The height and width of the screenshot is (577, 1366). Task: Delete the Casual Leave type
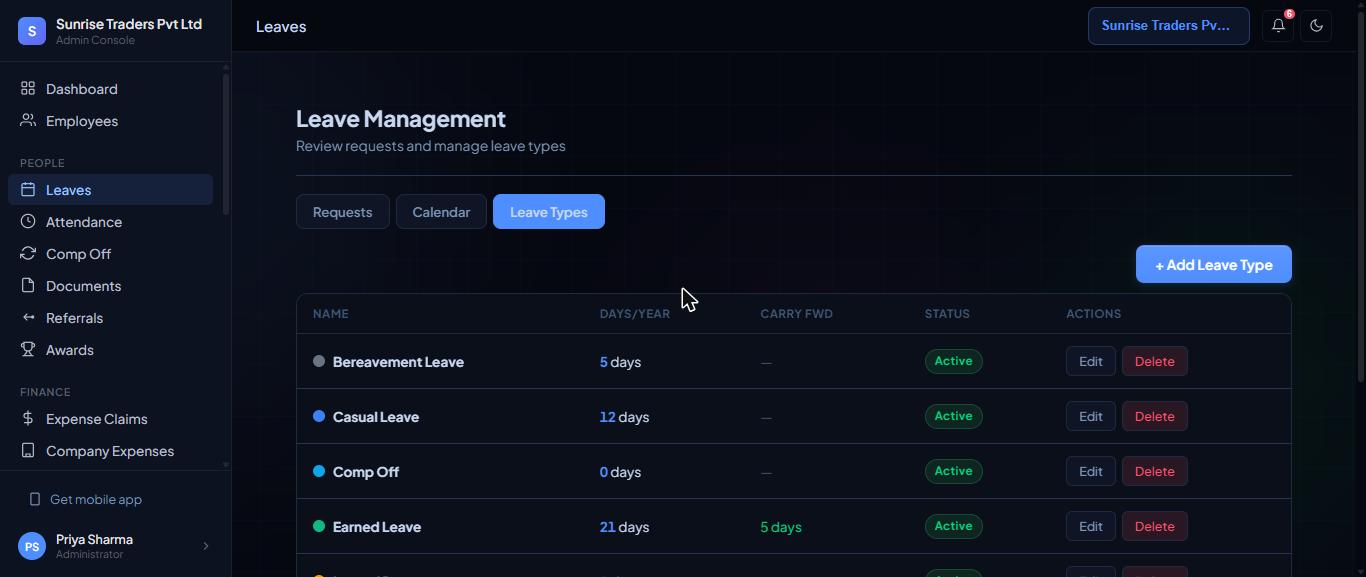click(1155, 416)
